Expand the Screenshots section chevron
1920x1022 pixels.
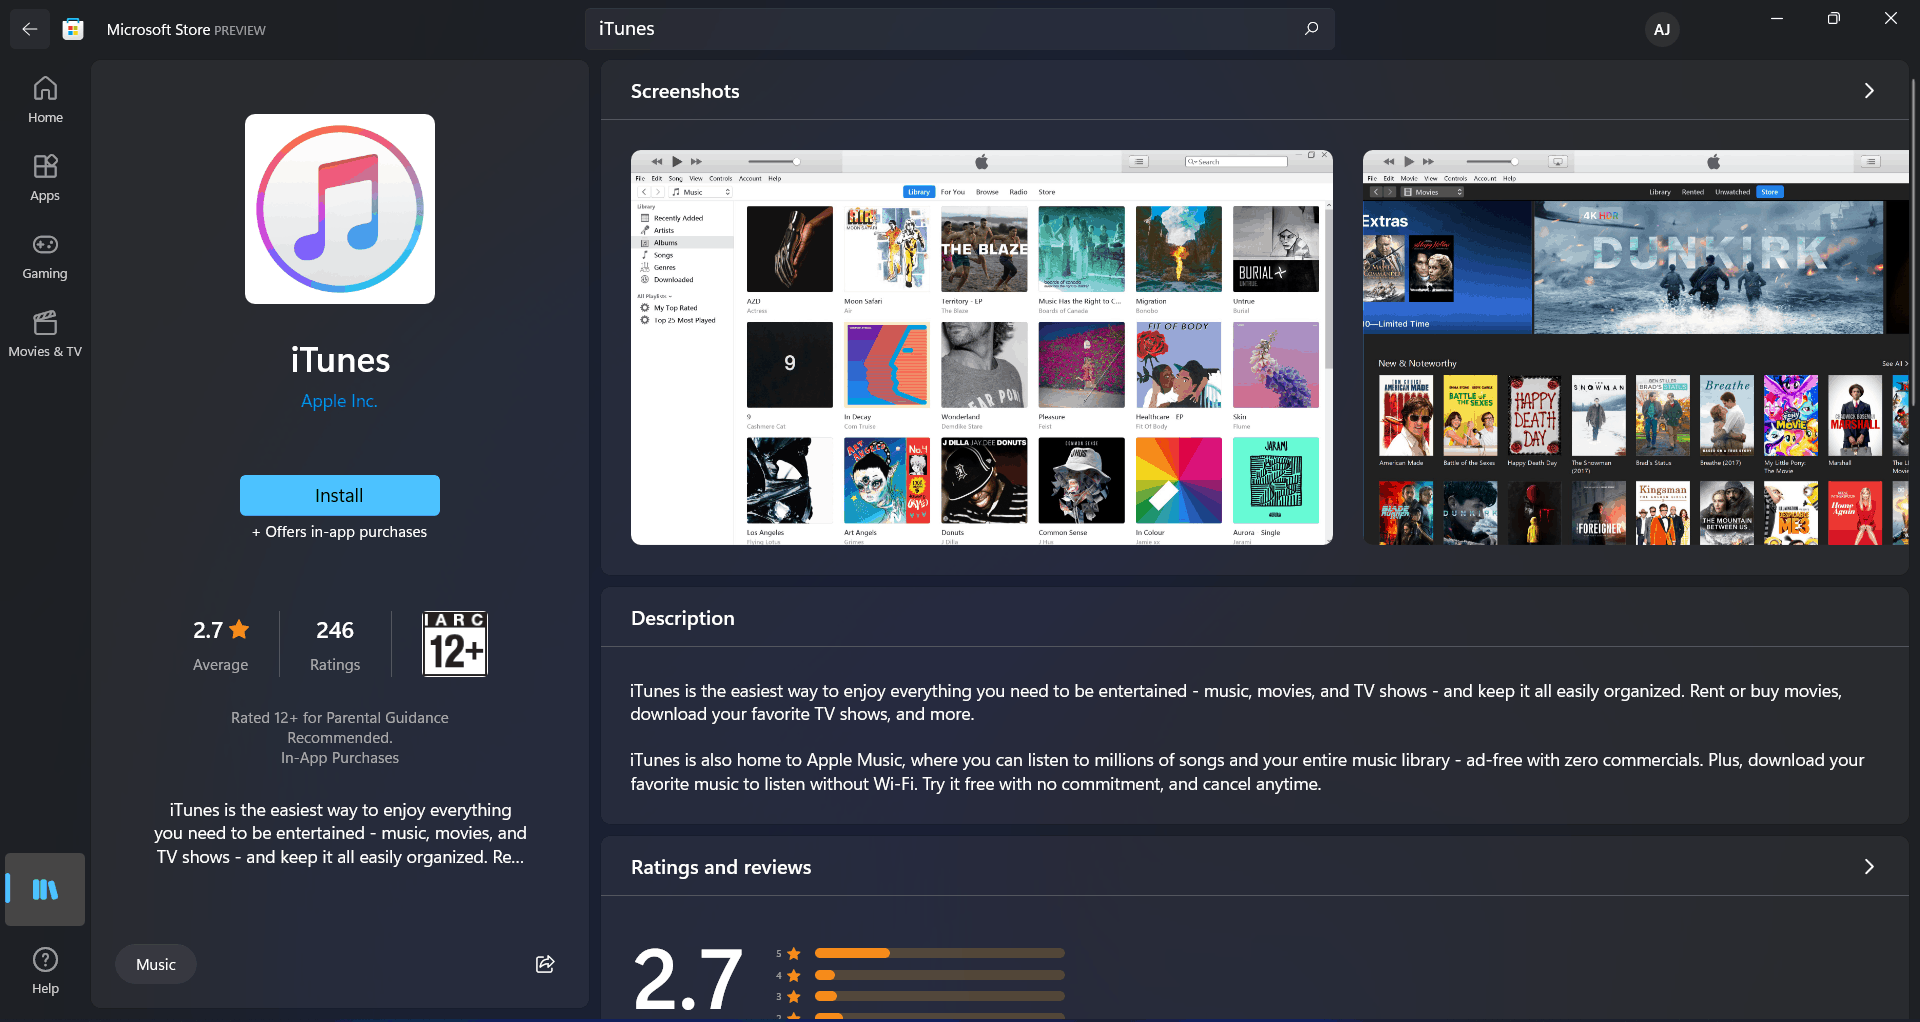coord(1868,91)
